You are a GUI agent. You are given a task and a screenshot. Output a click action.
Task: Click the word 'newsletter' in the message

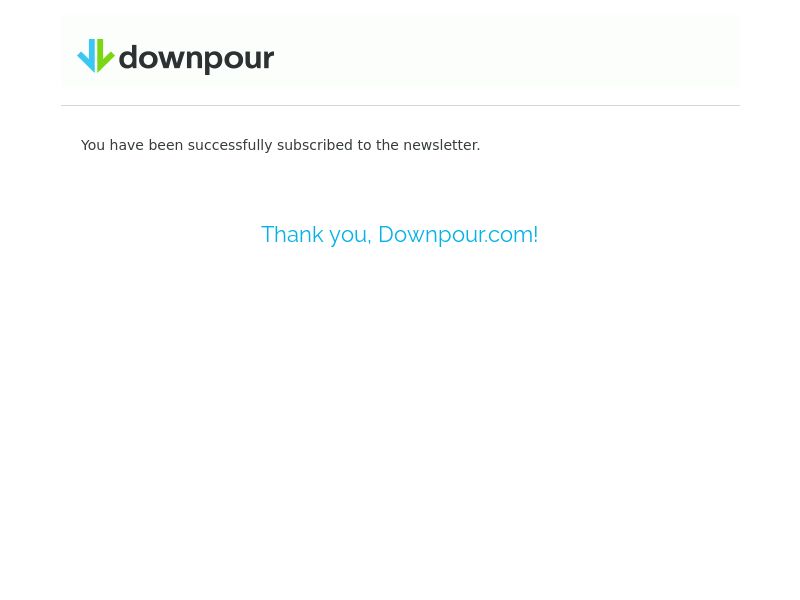pyautogui.click(x=440, y=145)
